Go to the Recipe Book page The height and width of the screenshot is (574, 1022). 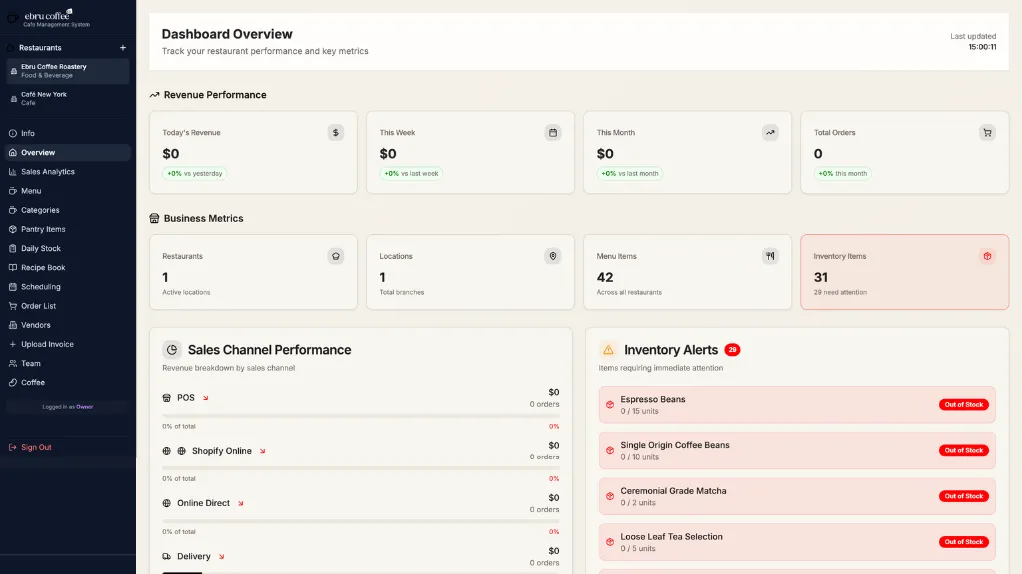coord(43,268)
